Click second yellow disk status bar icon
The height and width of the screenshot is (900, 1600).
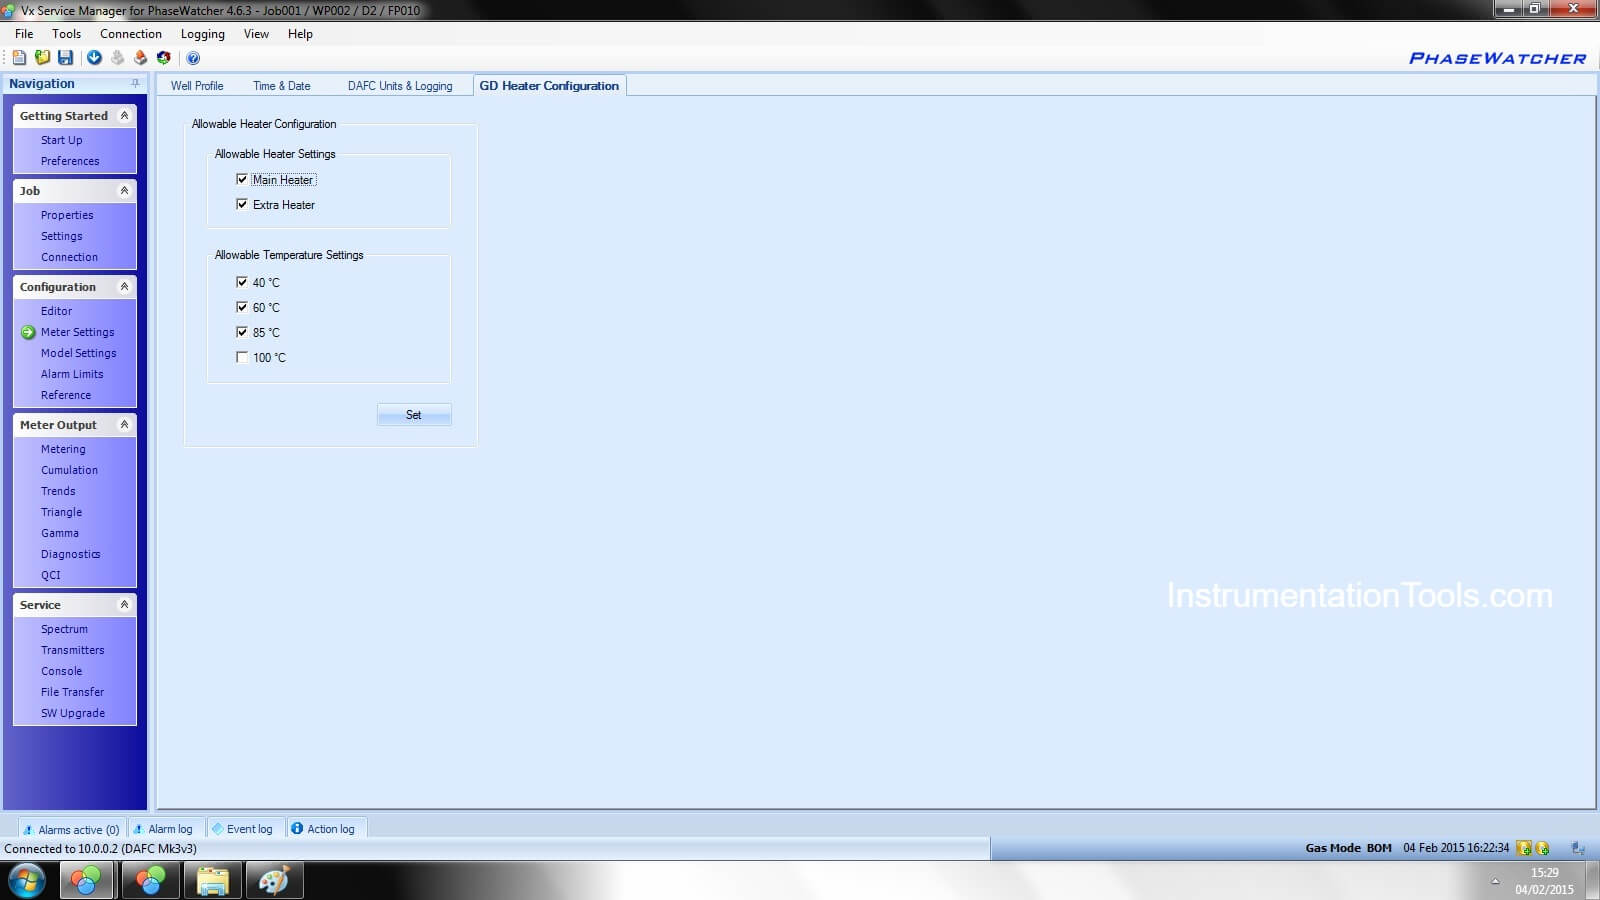click(x=1542, y=848)
